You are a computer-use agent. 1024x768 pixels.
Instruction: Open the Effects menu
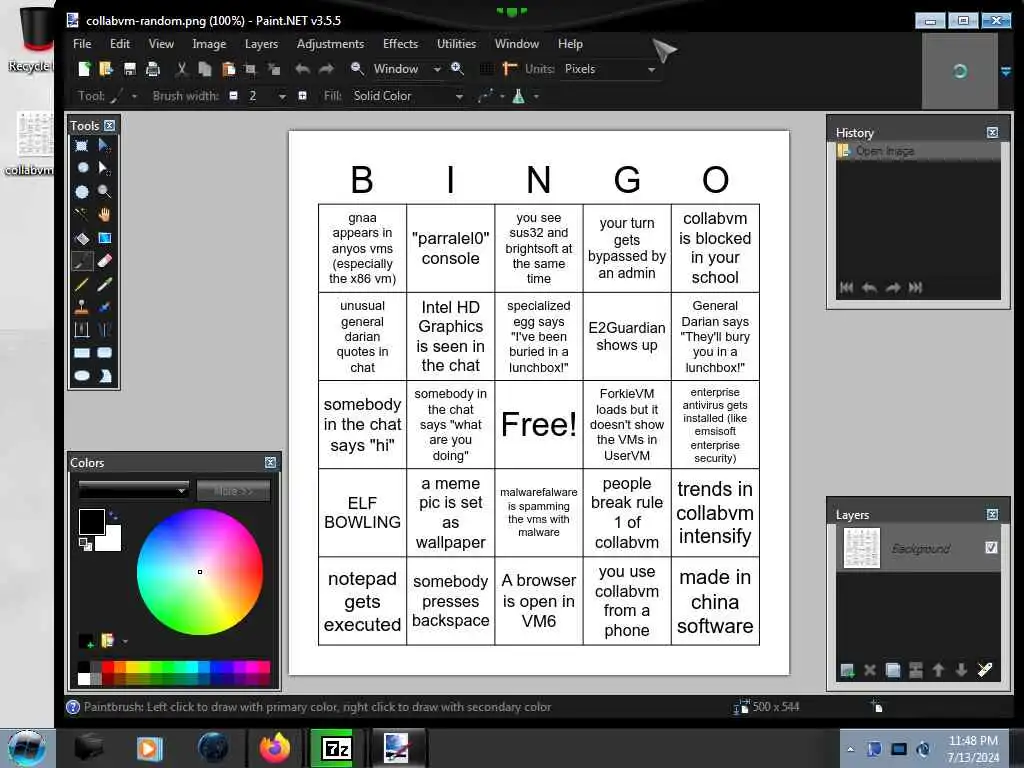(x=400, y=44)
